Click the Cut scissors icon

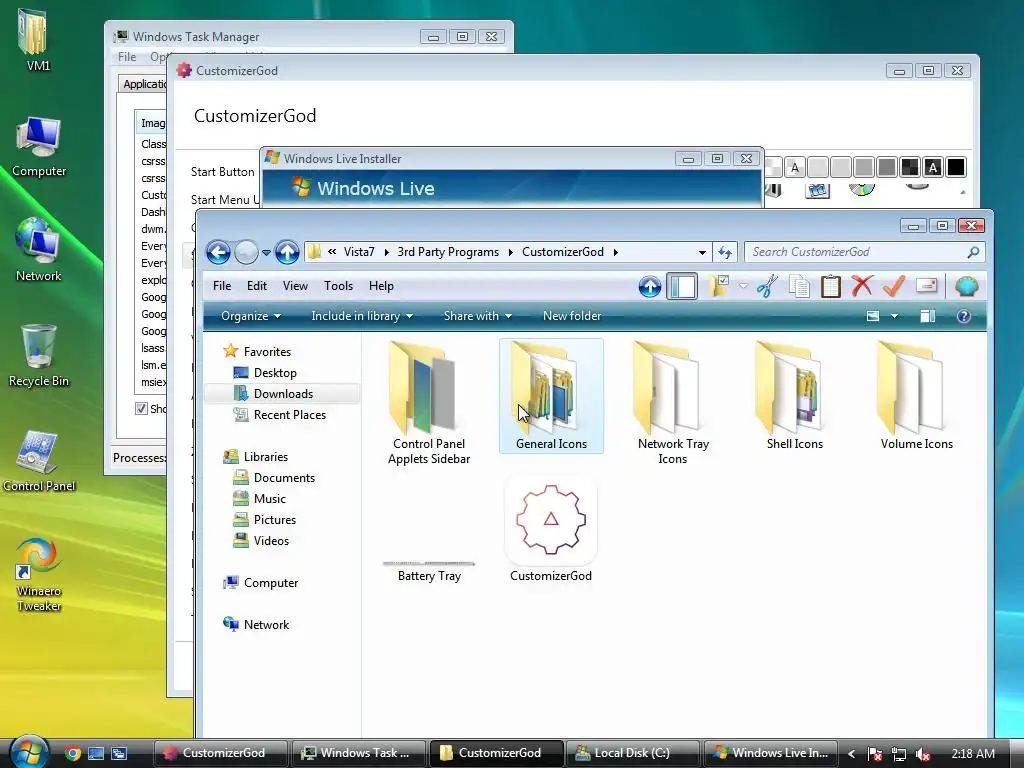[x=767, y=287]
